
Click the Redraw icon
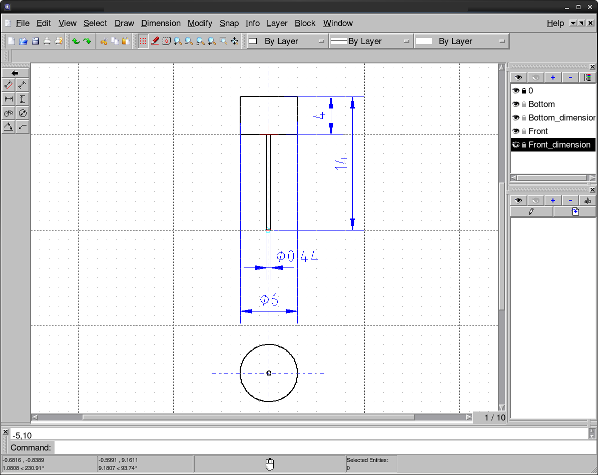pyautogui.click(x=166, y=41)
